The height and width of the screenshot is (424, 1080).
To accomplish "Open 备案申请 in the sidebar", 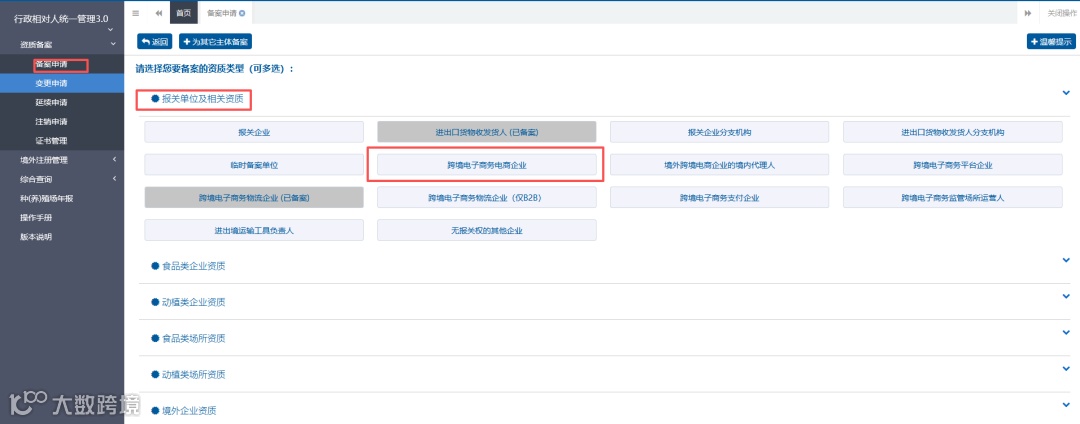I will point(62,65).
